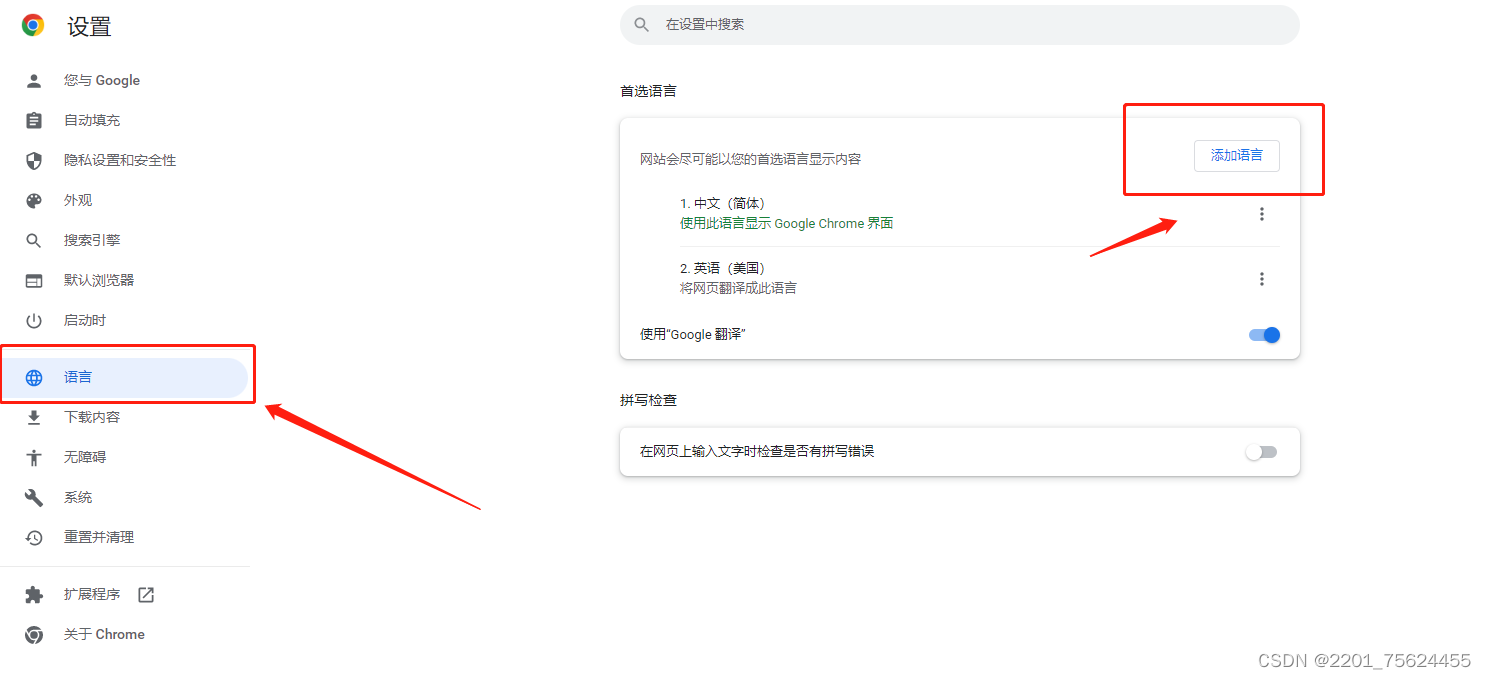The image size is (1486, 679).
Task: Click the person icon for 您与 Google
Action: 34,80
